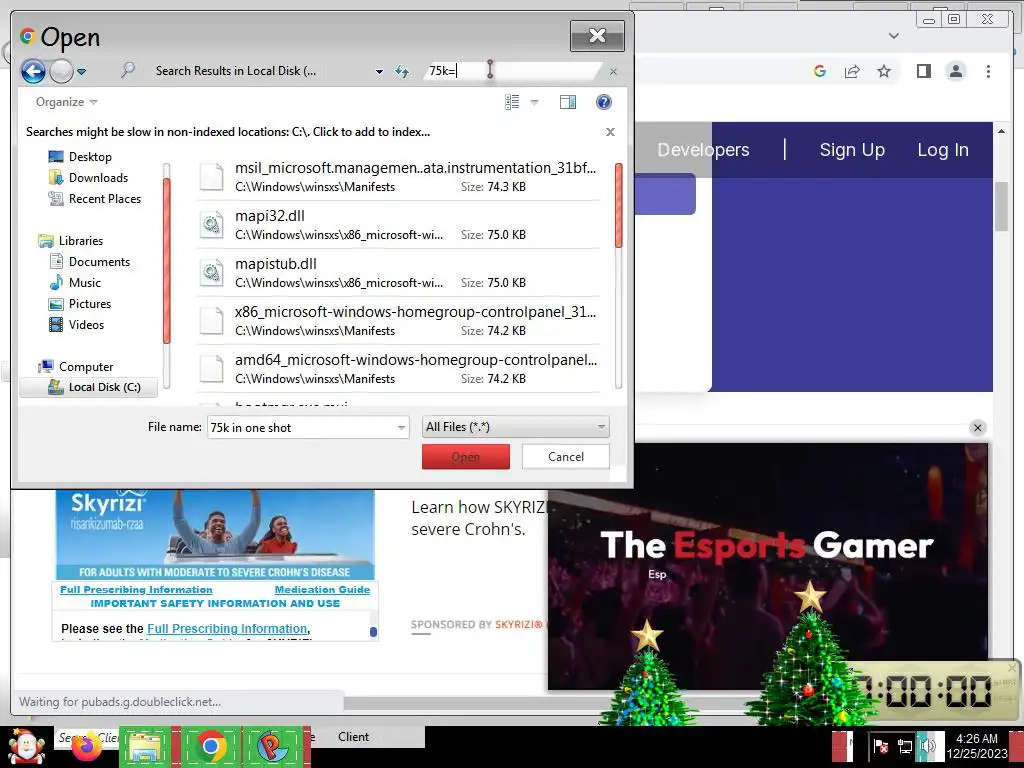Select Libraries in the navigation pane
Viewport: 1024px width, 768px height.
pos(80,240)
